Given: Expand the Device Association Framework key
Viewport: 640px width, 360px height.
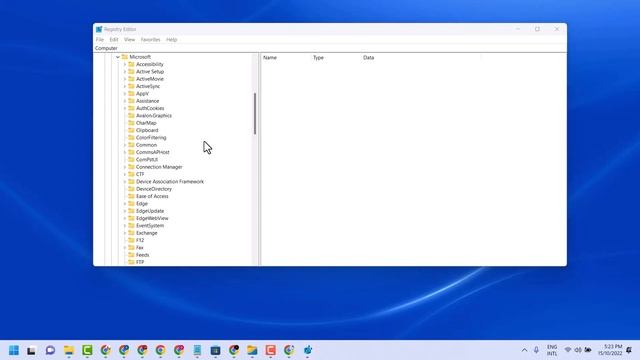Looking at the screenshot, I should coord(125,182).
